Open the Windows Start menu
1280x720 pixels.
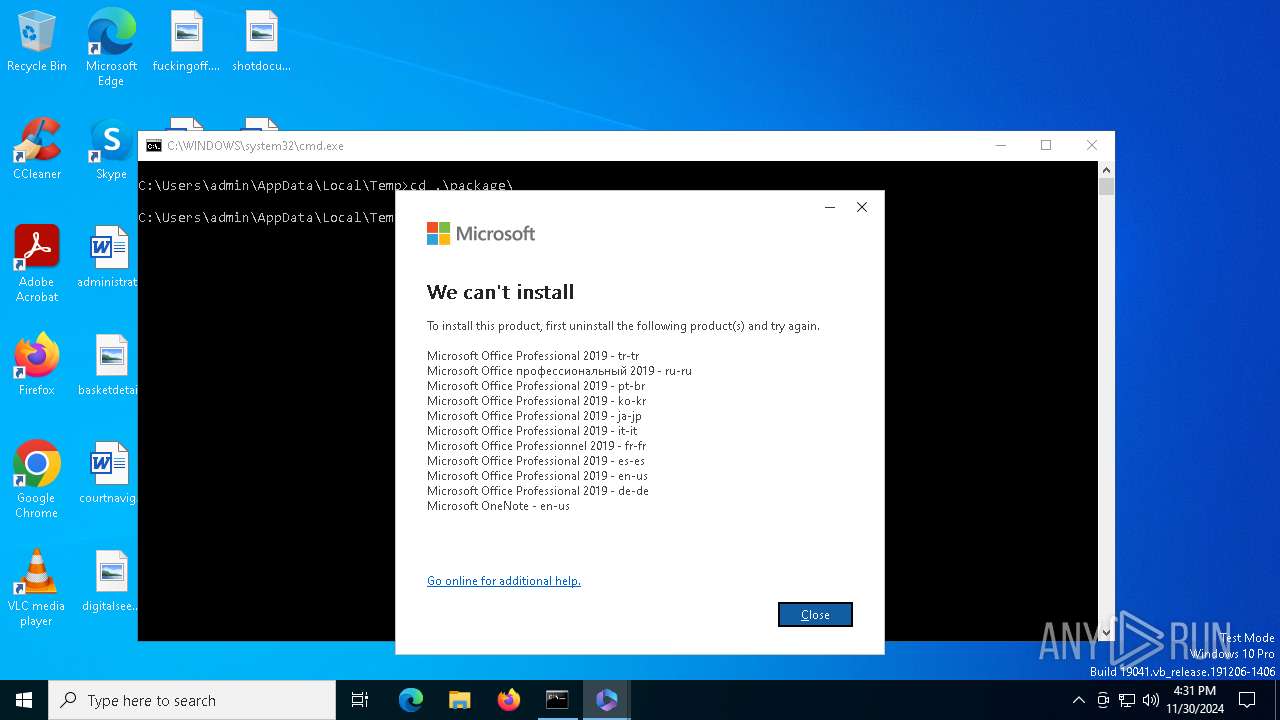[x=24, y=700]
